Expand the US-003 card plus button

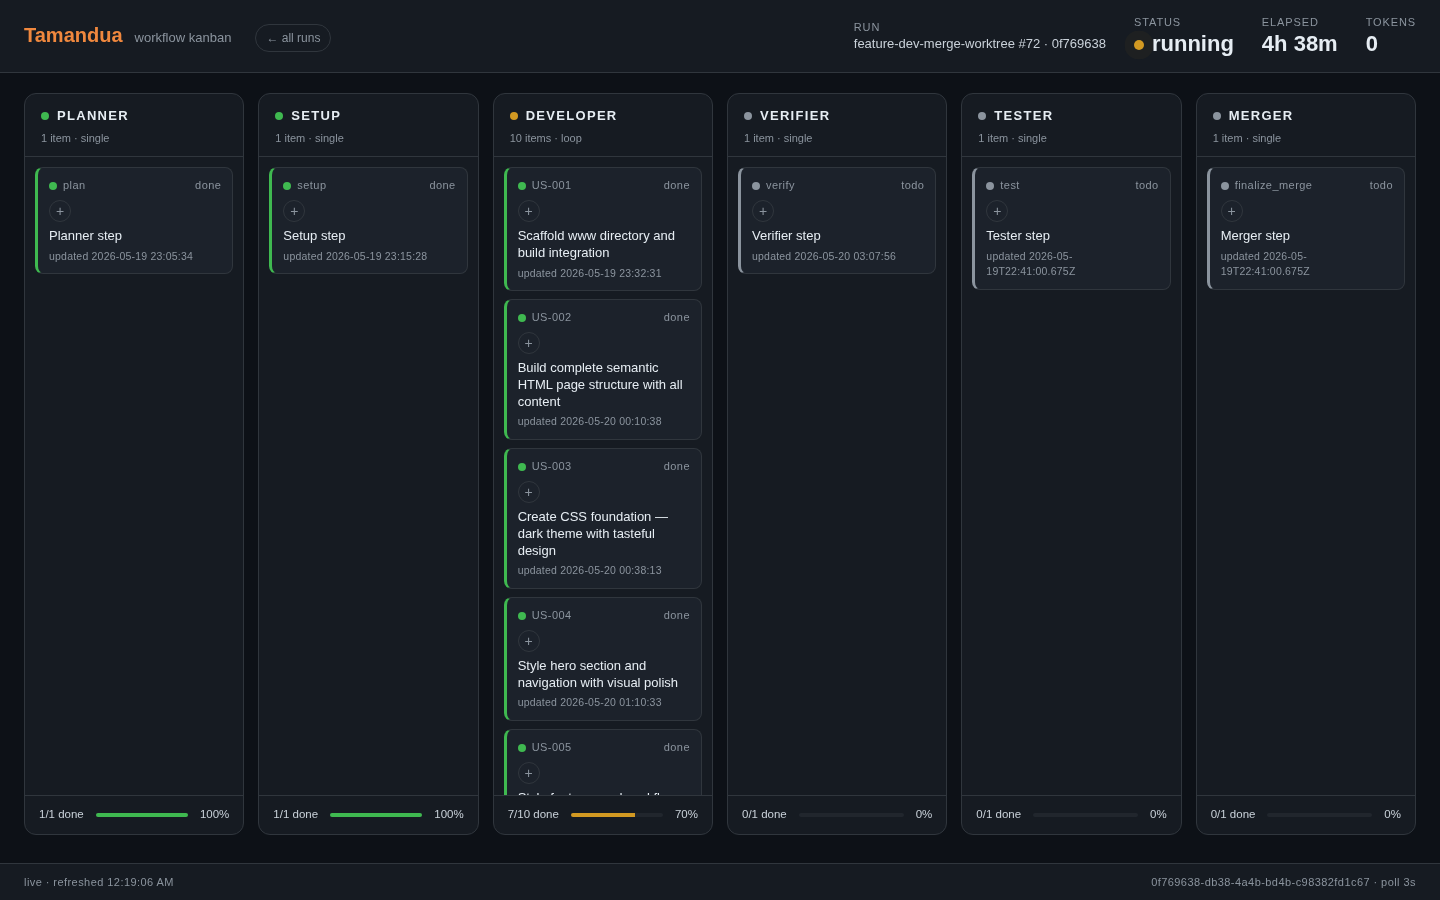click(529, 492)
